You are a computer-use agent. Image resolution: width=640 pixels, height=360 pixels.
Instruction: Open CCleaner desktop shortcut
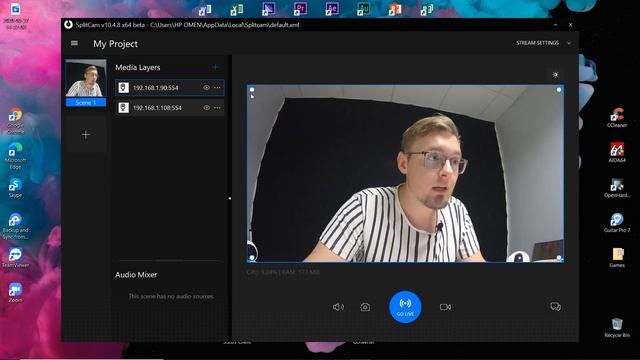point(617,118)
